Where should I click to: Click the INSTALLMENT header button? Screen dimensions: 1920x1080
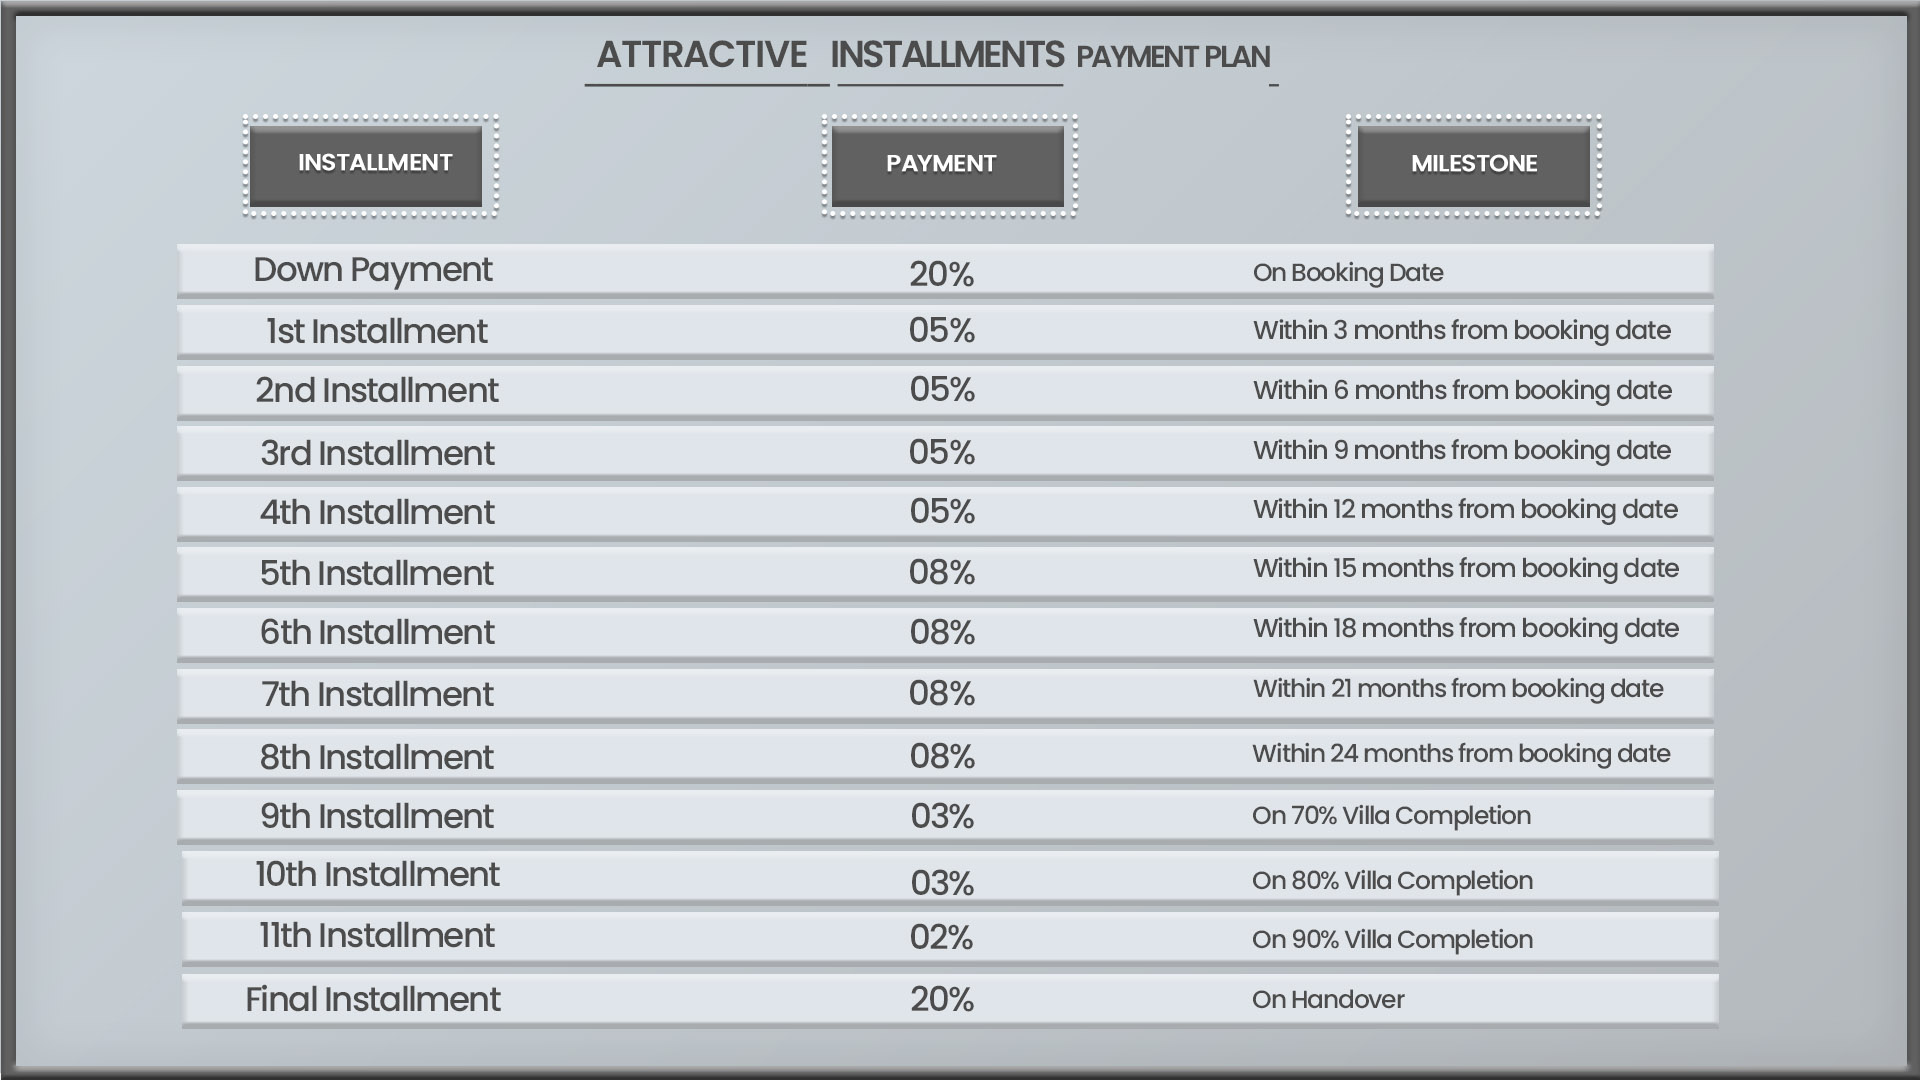coord(366,165)
